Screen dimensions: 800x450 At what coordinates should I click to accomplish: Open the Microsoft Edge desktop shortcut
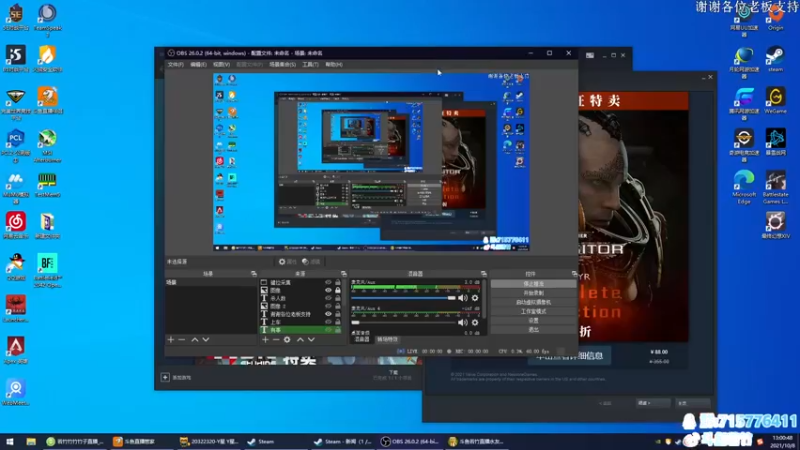(x=744, y=187)
